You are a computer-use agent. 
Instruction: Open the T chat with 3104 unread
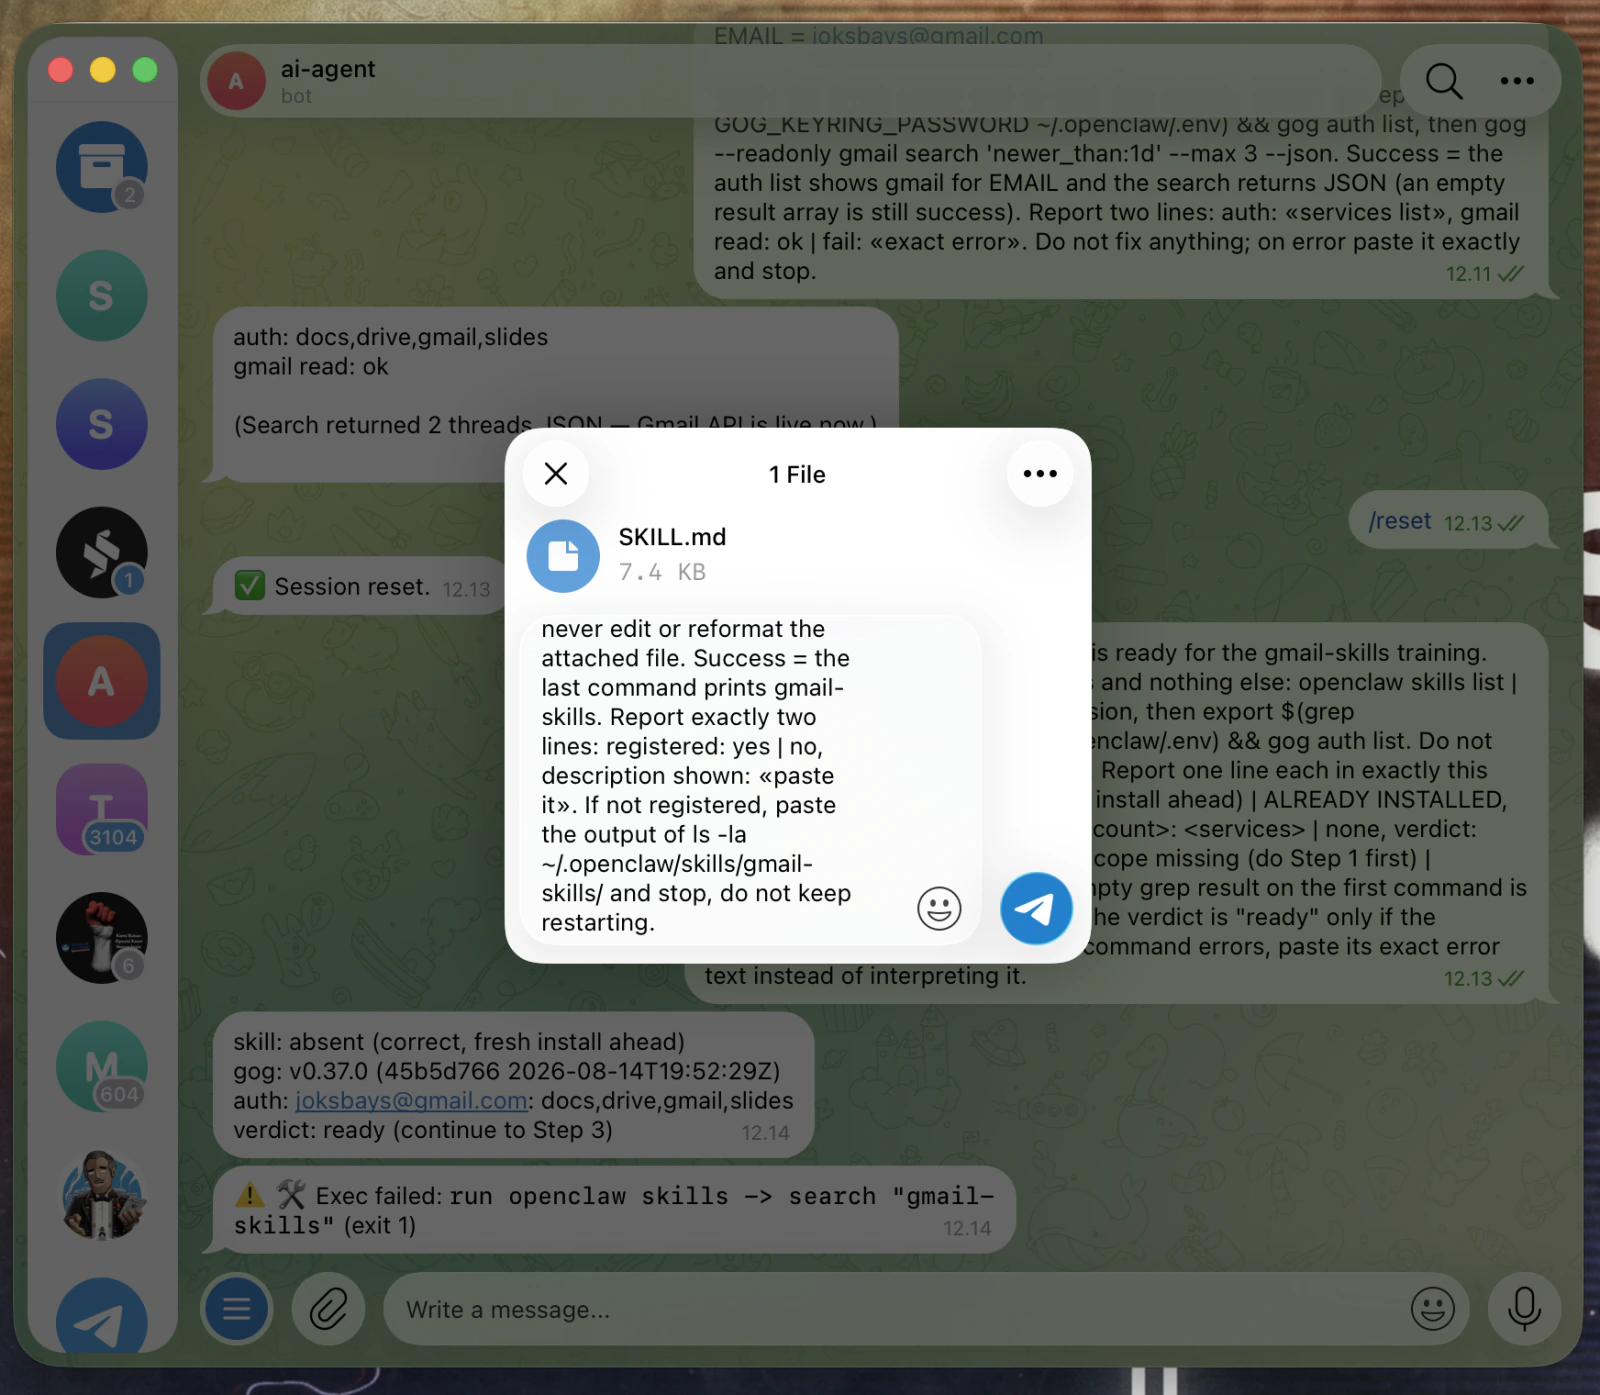tap(101, 810)
